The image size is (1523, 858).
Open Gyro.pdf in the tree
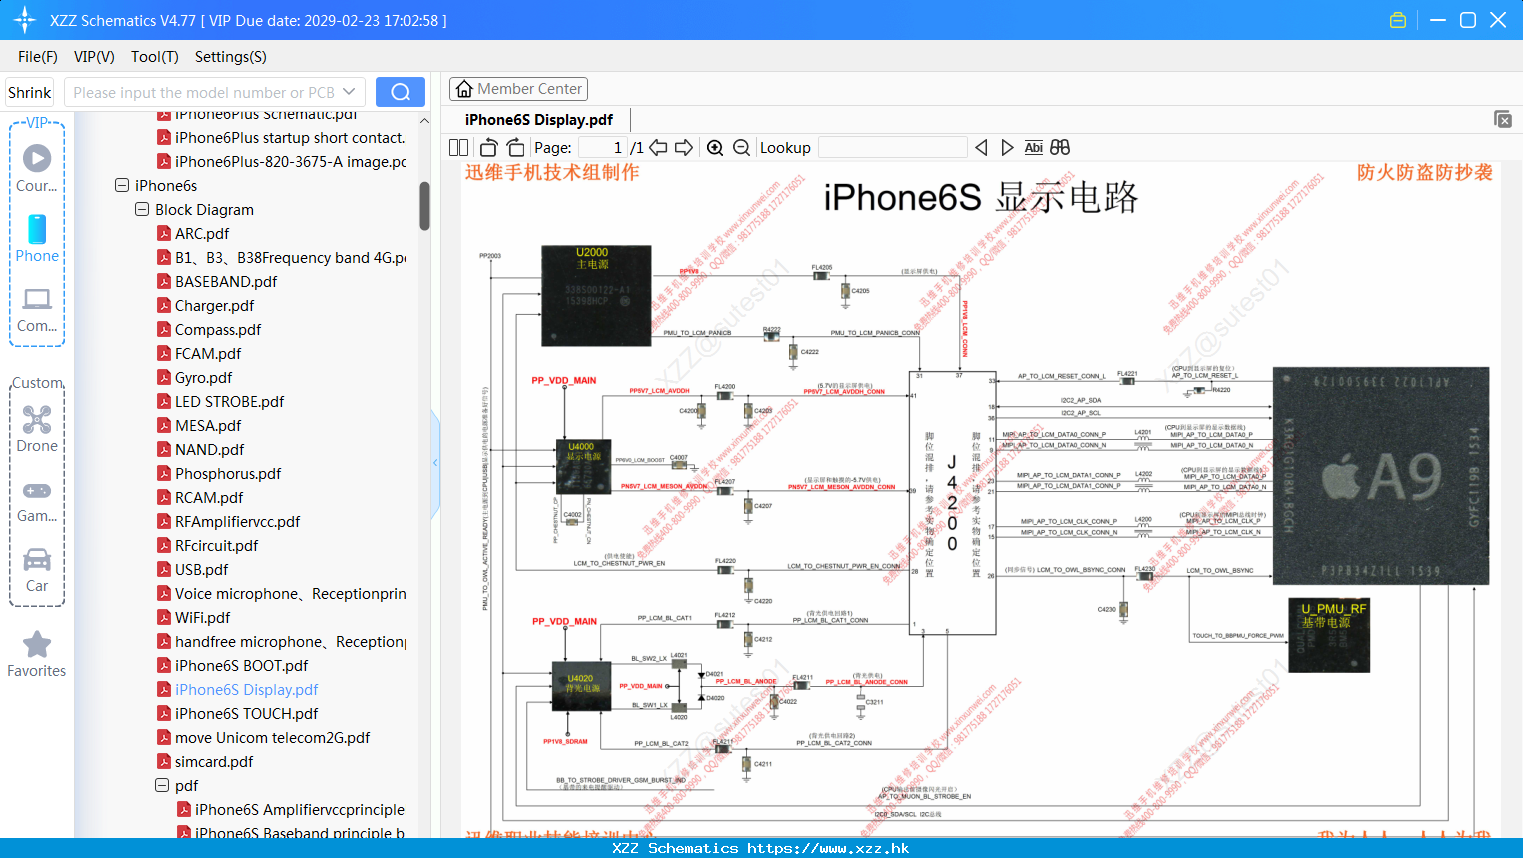pyautogui.click(x=203, y=377)
